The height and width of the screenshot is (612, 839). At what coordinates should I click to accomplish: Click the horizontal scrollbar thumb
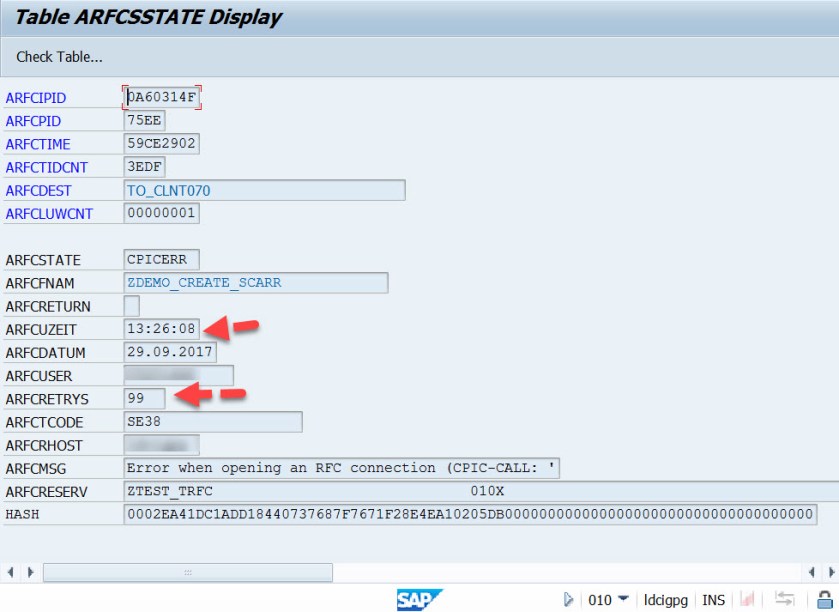coord(188,572)
